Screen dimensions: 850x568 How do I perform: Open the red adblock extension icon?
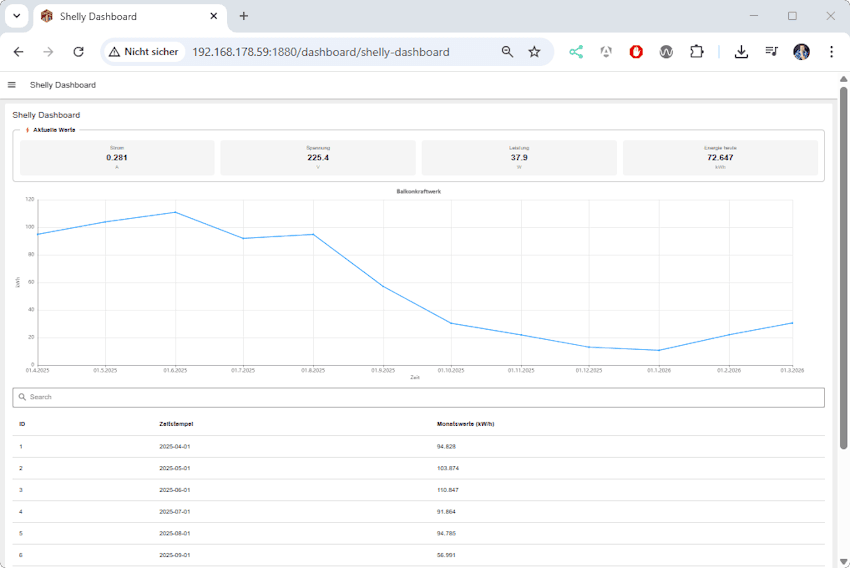[636, 52]
